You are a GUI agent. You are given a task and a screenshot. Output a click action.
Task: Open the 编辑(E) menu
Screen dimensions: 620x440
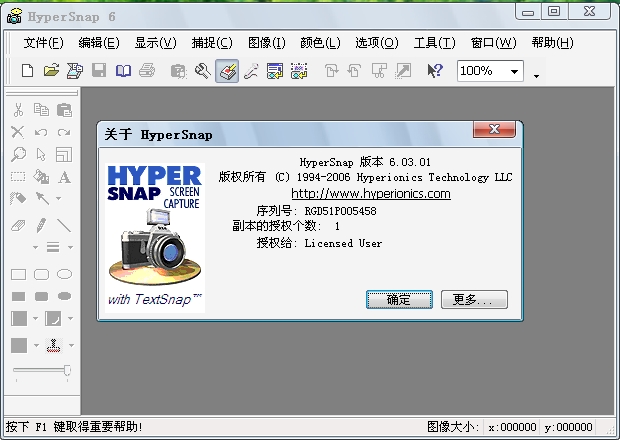click(x=99, y=42)
